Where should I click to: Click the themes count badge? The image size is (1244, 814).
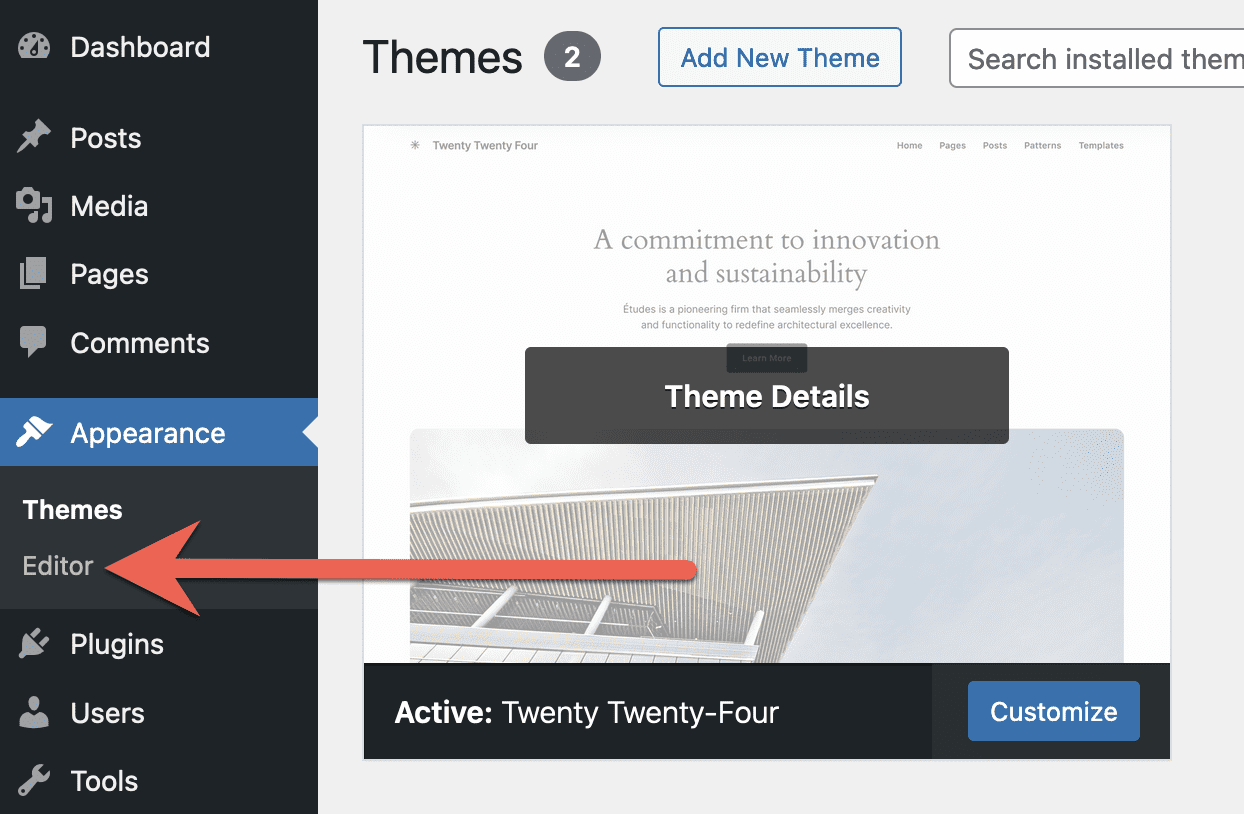pyautogui.click(x=572, y=58)
